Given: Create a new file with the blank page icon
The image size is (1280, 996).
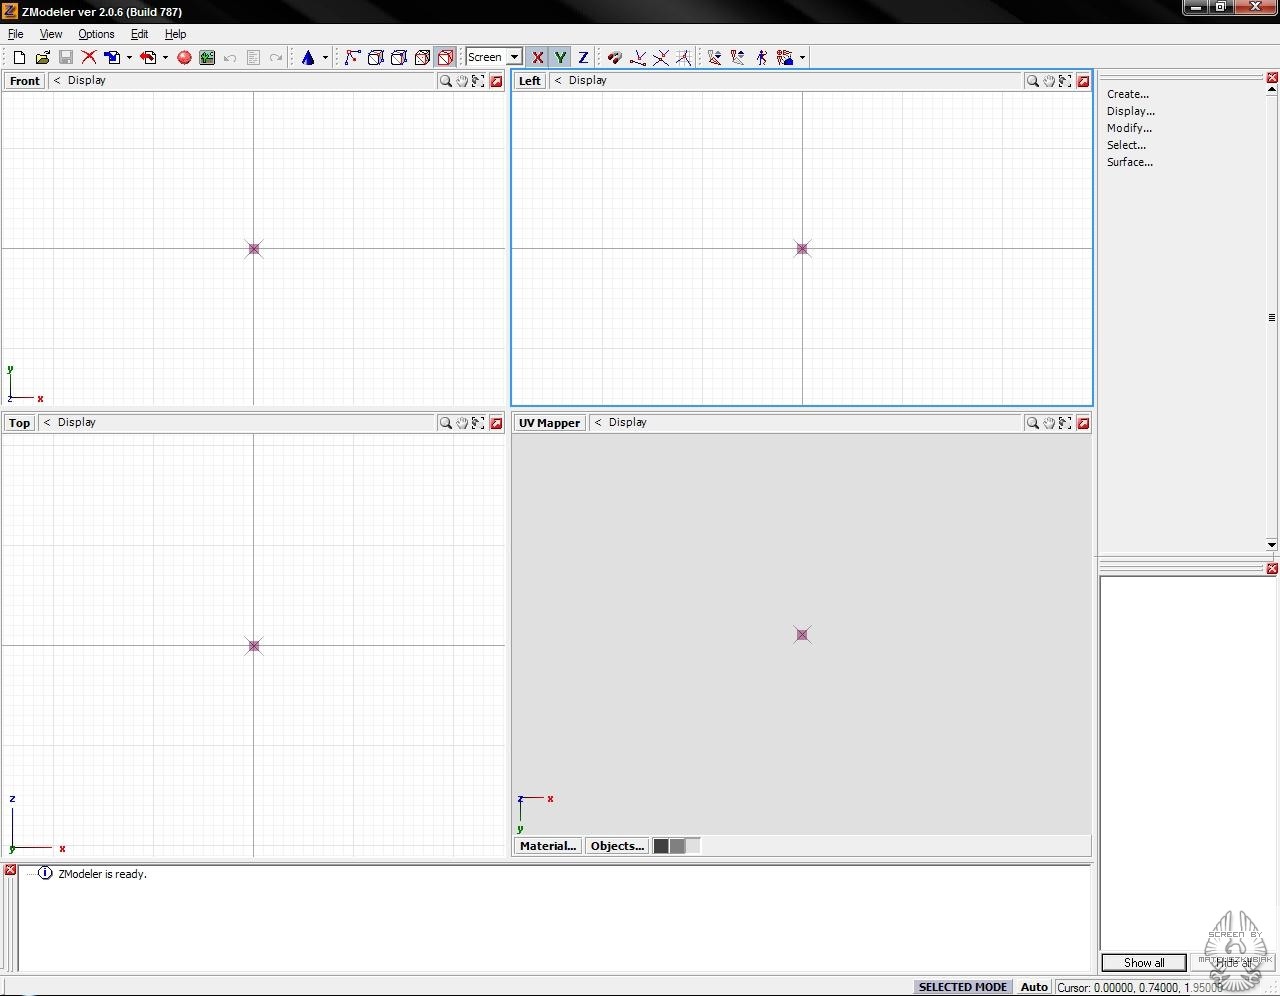Looking at the screenshot, I should pyautogui.click(x=19, y=57).
